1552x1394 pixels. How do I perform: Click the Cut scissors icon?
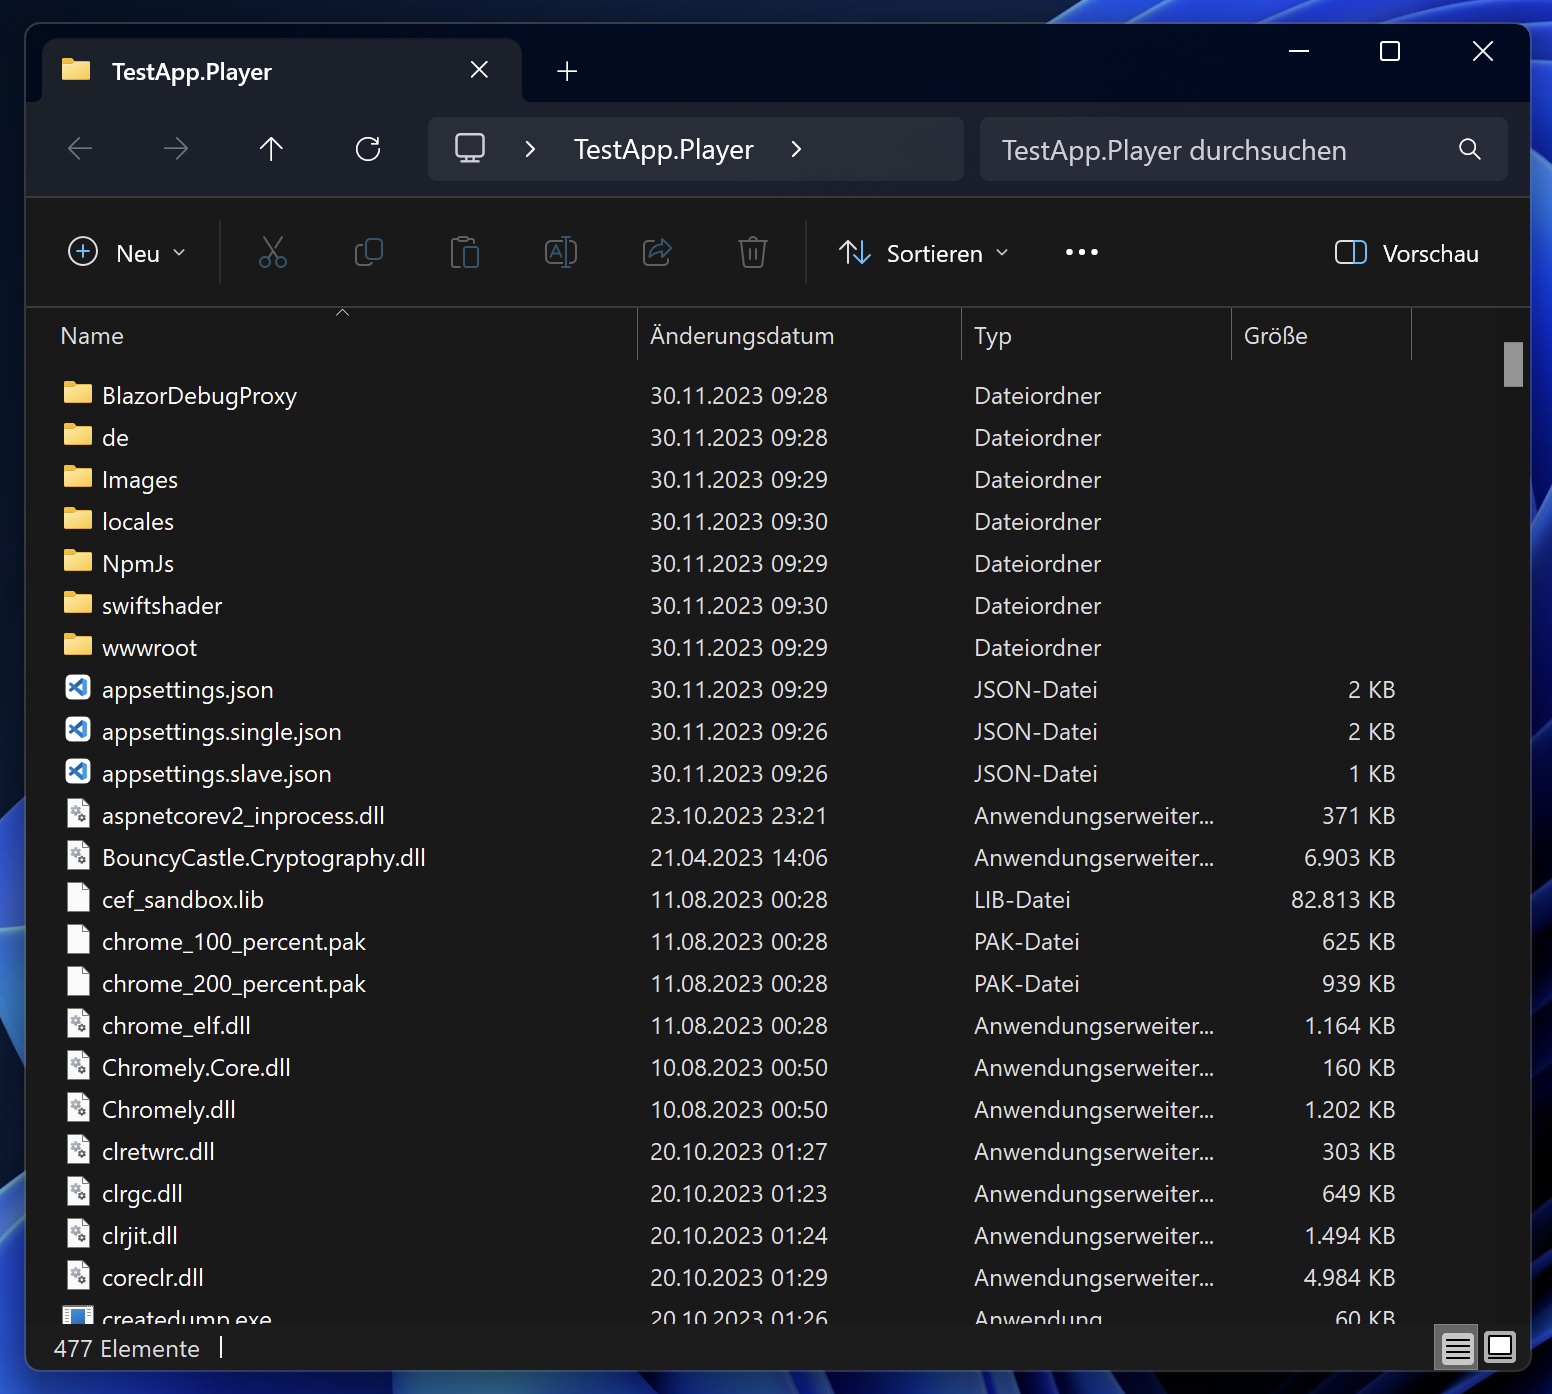tap(273, 252)
